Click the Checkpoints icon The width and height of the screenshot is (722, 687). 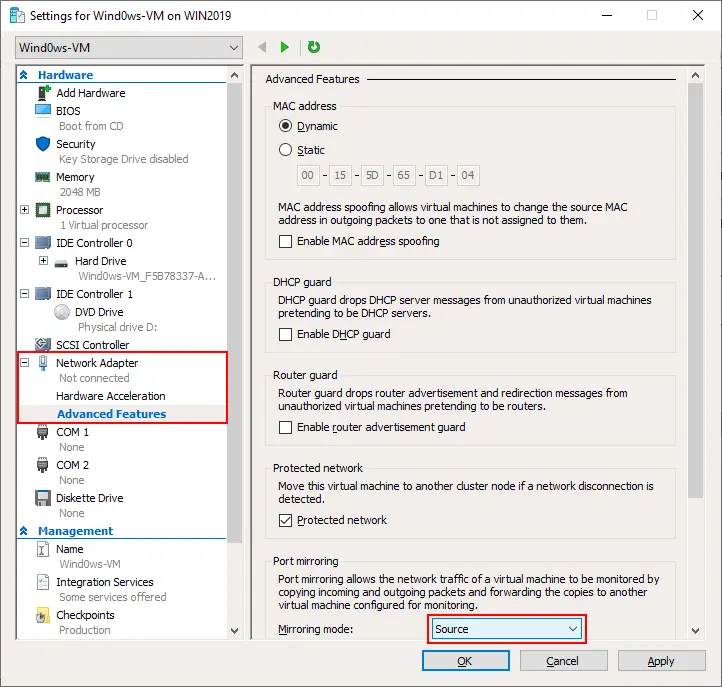point(42,615)
